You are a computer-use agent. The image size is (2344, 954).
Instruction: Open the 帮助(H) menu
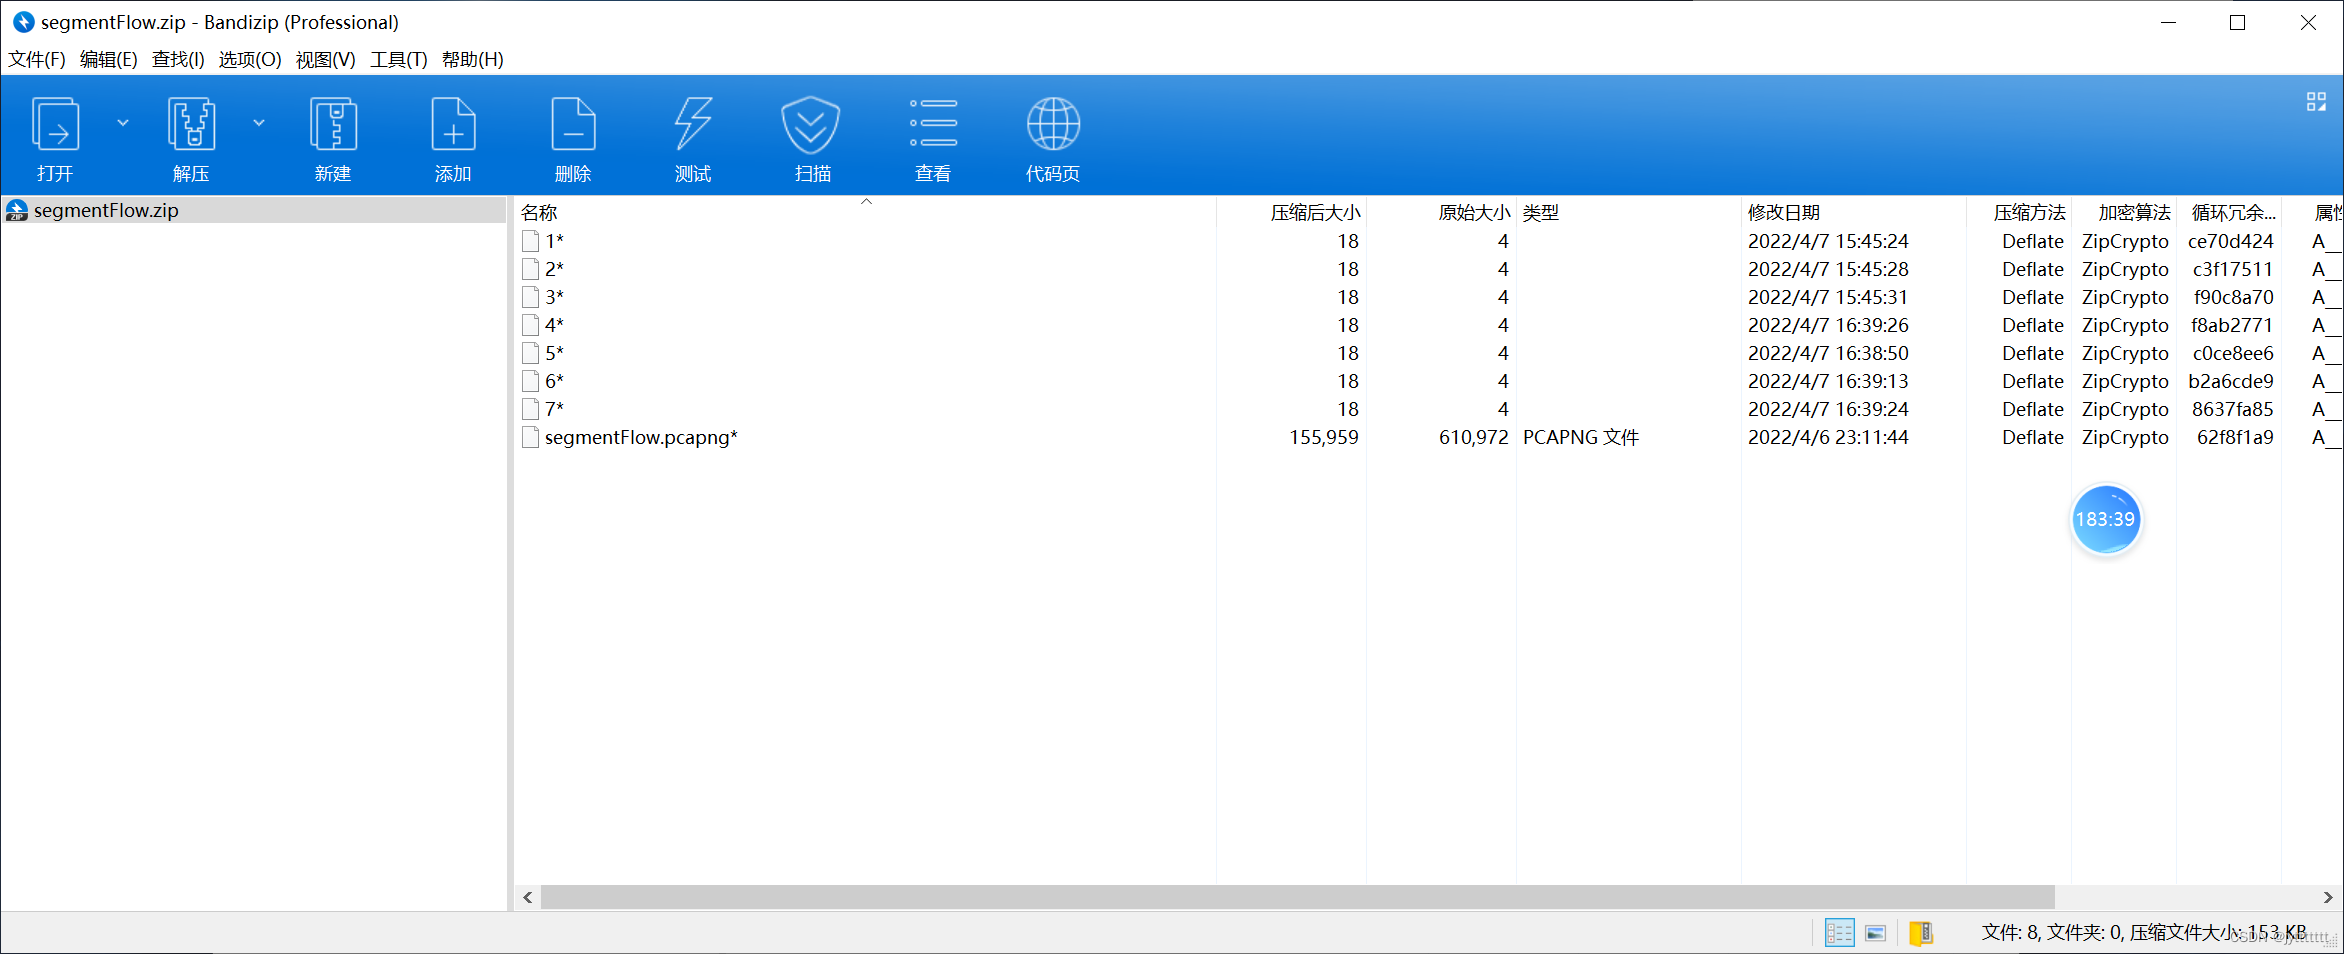point(473,60)
